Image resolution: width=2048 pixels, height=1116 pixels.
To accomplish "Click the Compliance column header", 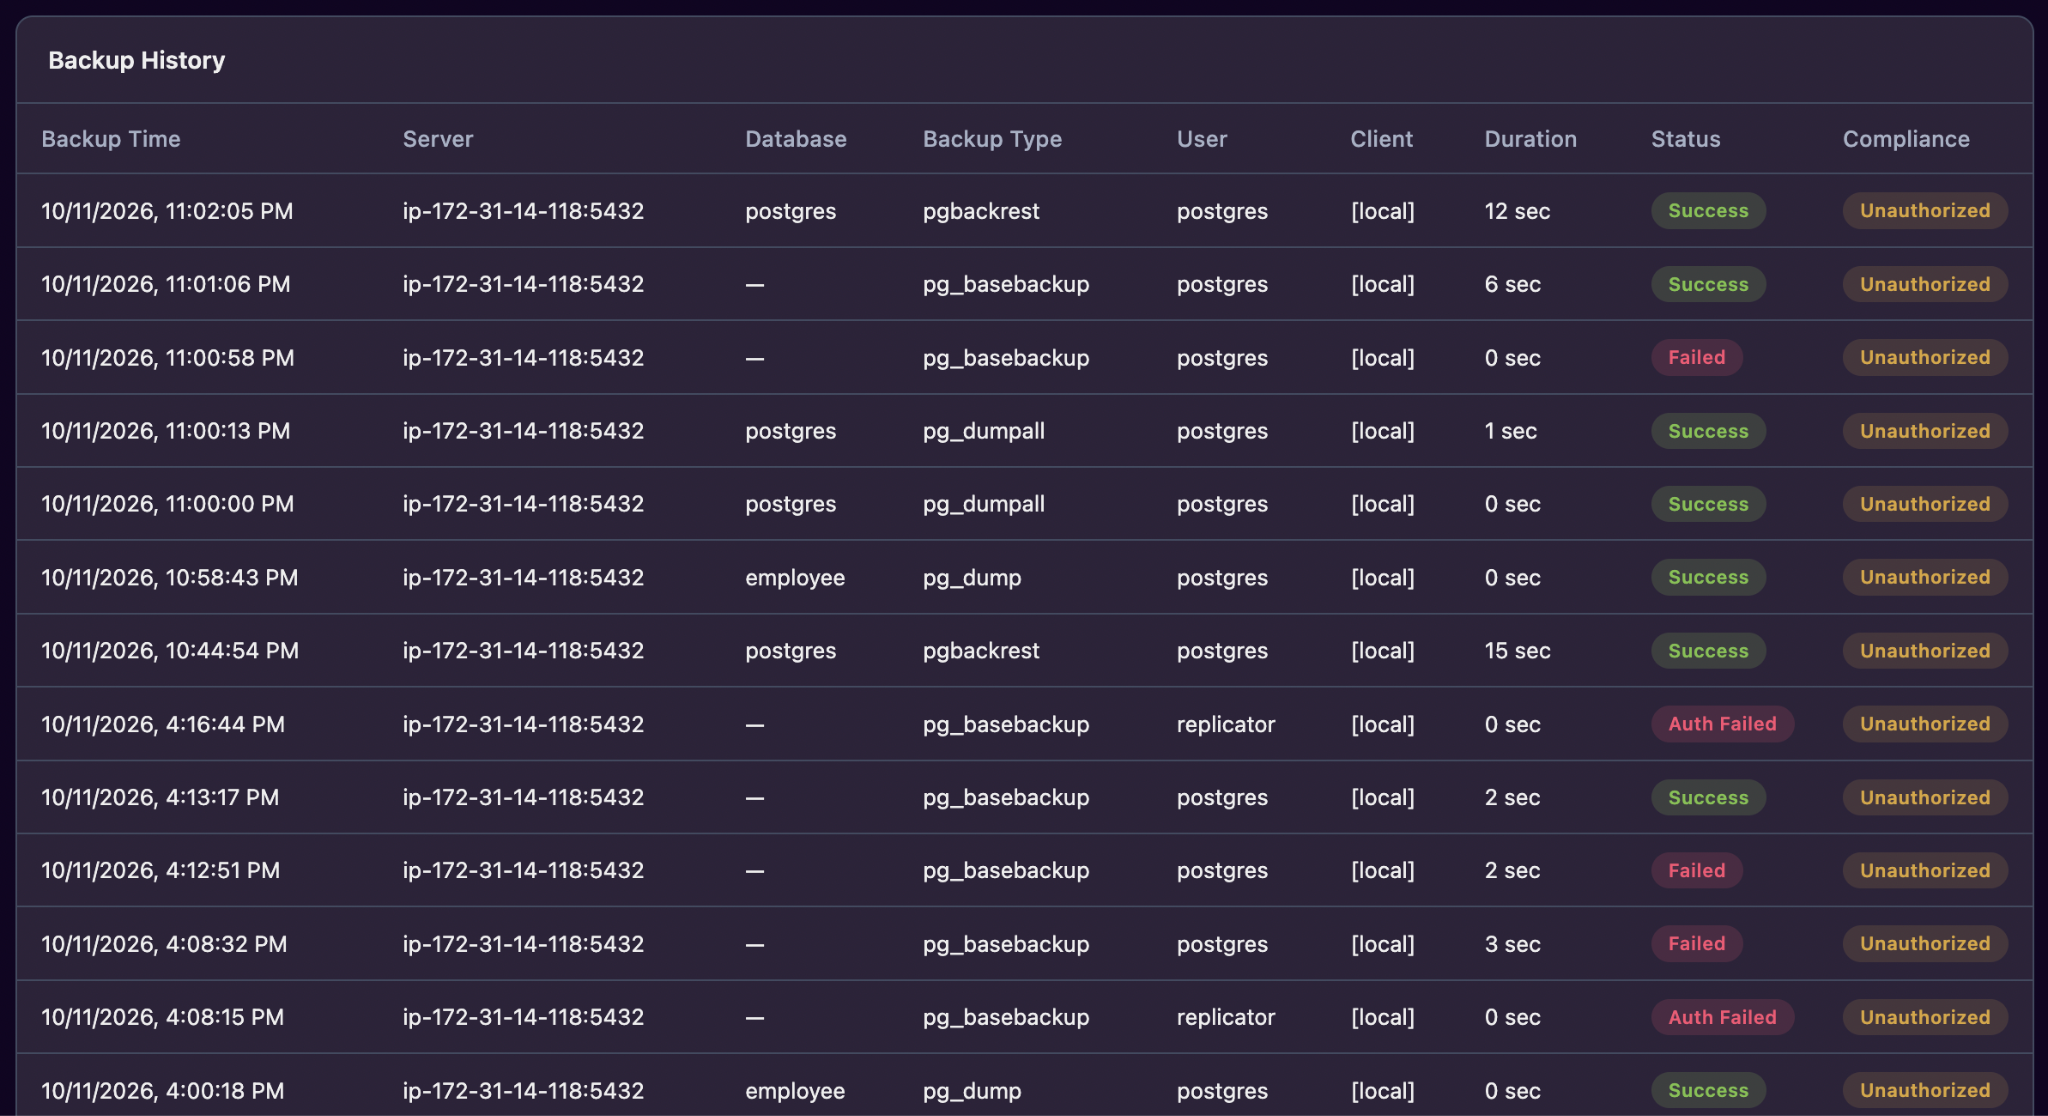I will point(1906,139).
